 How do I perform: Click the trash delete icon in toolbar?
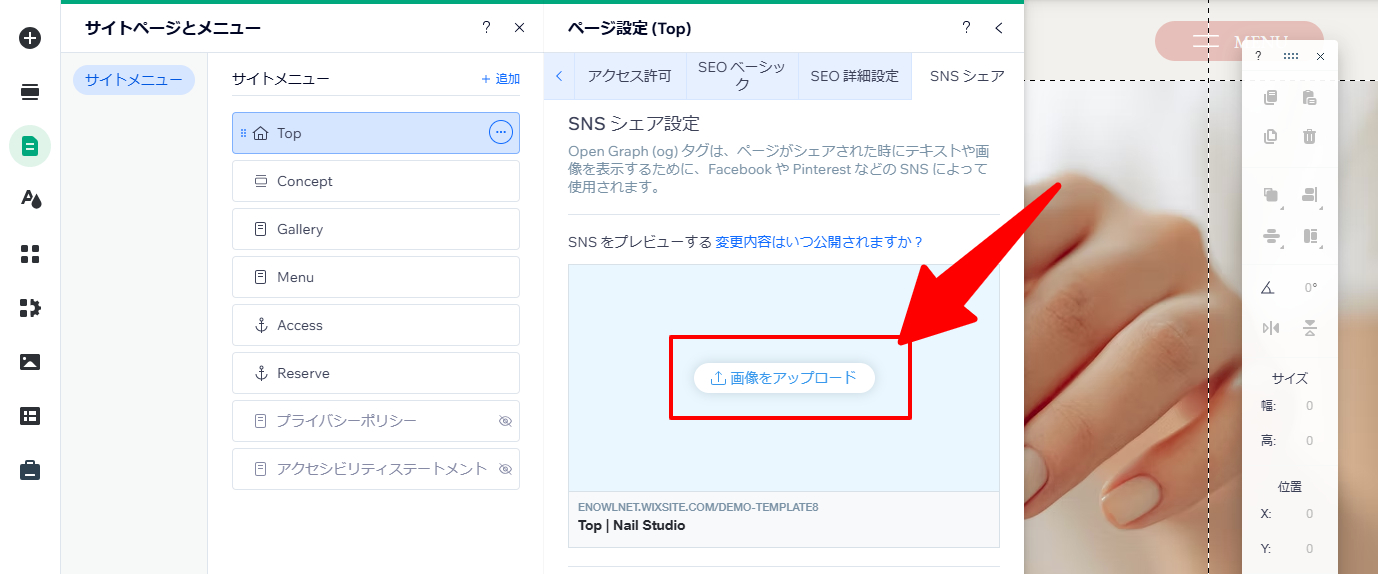(1309, 137)
